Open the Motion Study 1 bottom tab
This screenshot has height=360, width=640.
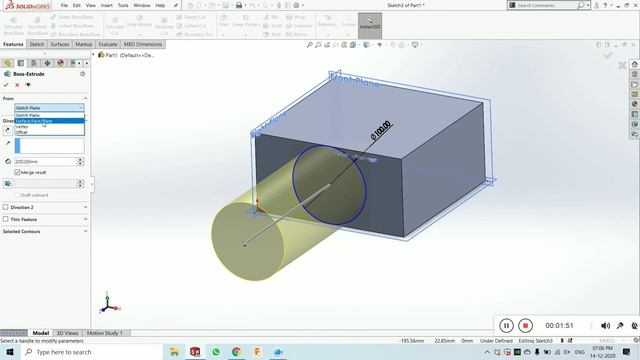[x=104, y=333]
